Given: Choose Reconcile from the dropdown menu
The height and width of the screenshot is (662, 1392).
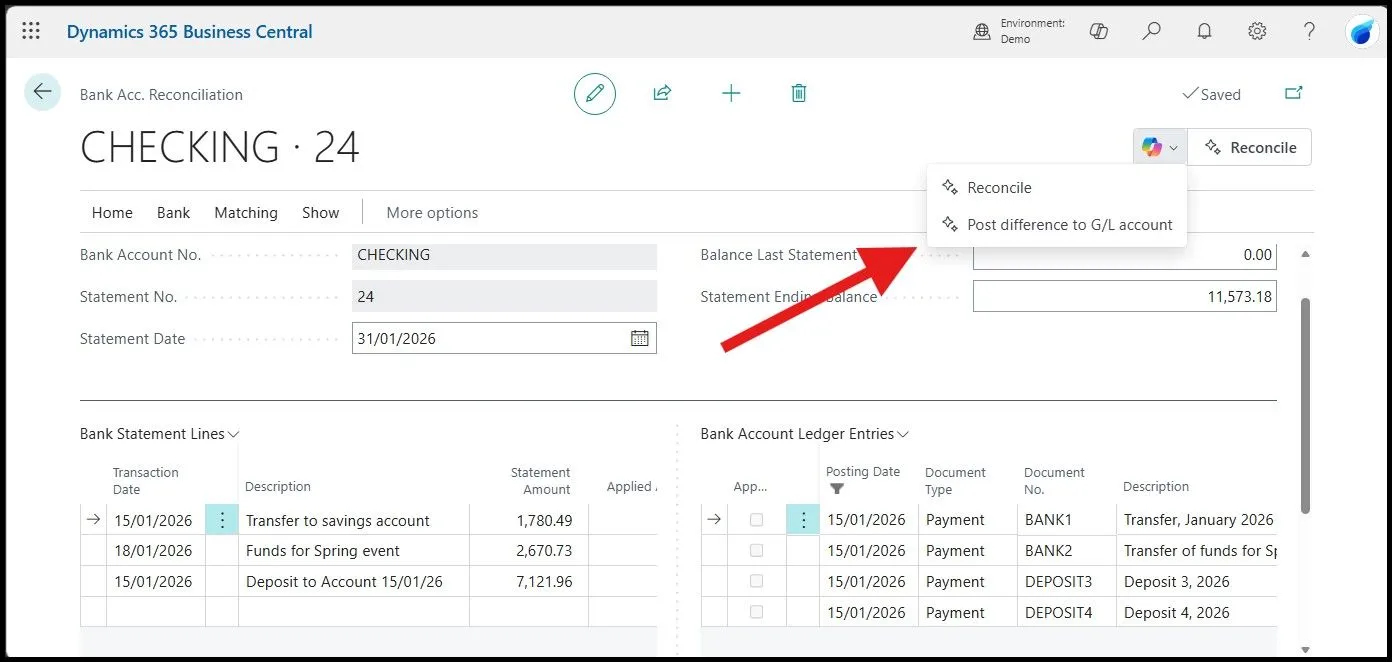Looking at the screenshot, I should tap(1056, 187).
